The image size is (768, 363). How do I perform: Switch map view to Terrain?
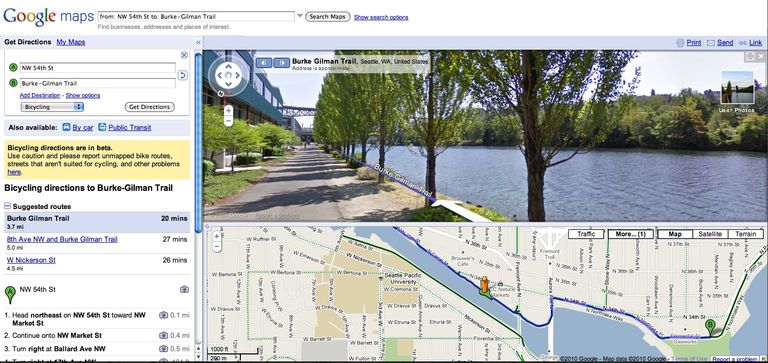click(x=745, y=234)
